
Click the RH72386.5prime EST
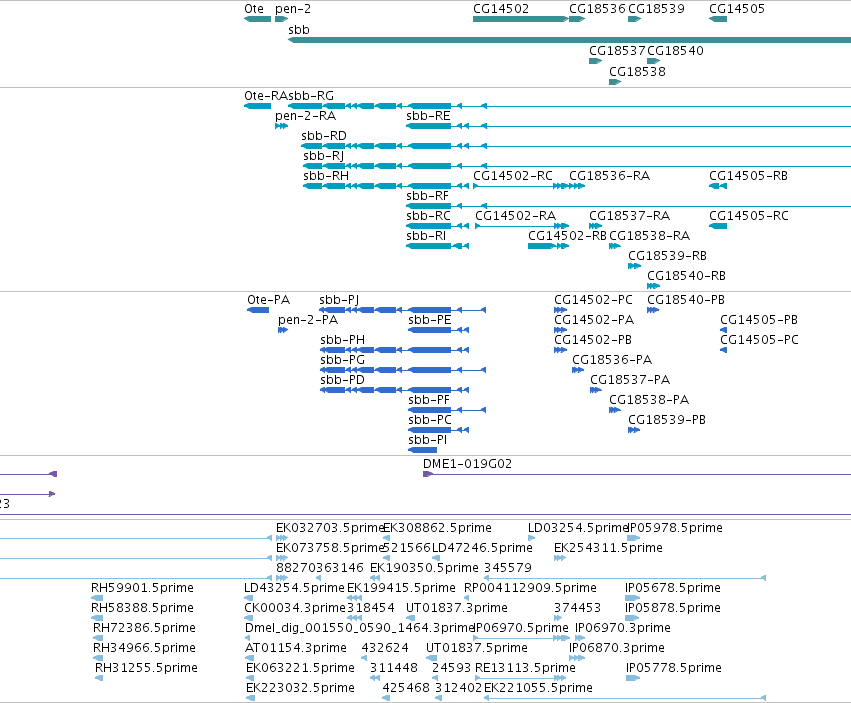(x=98, y=638)
